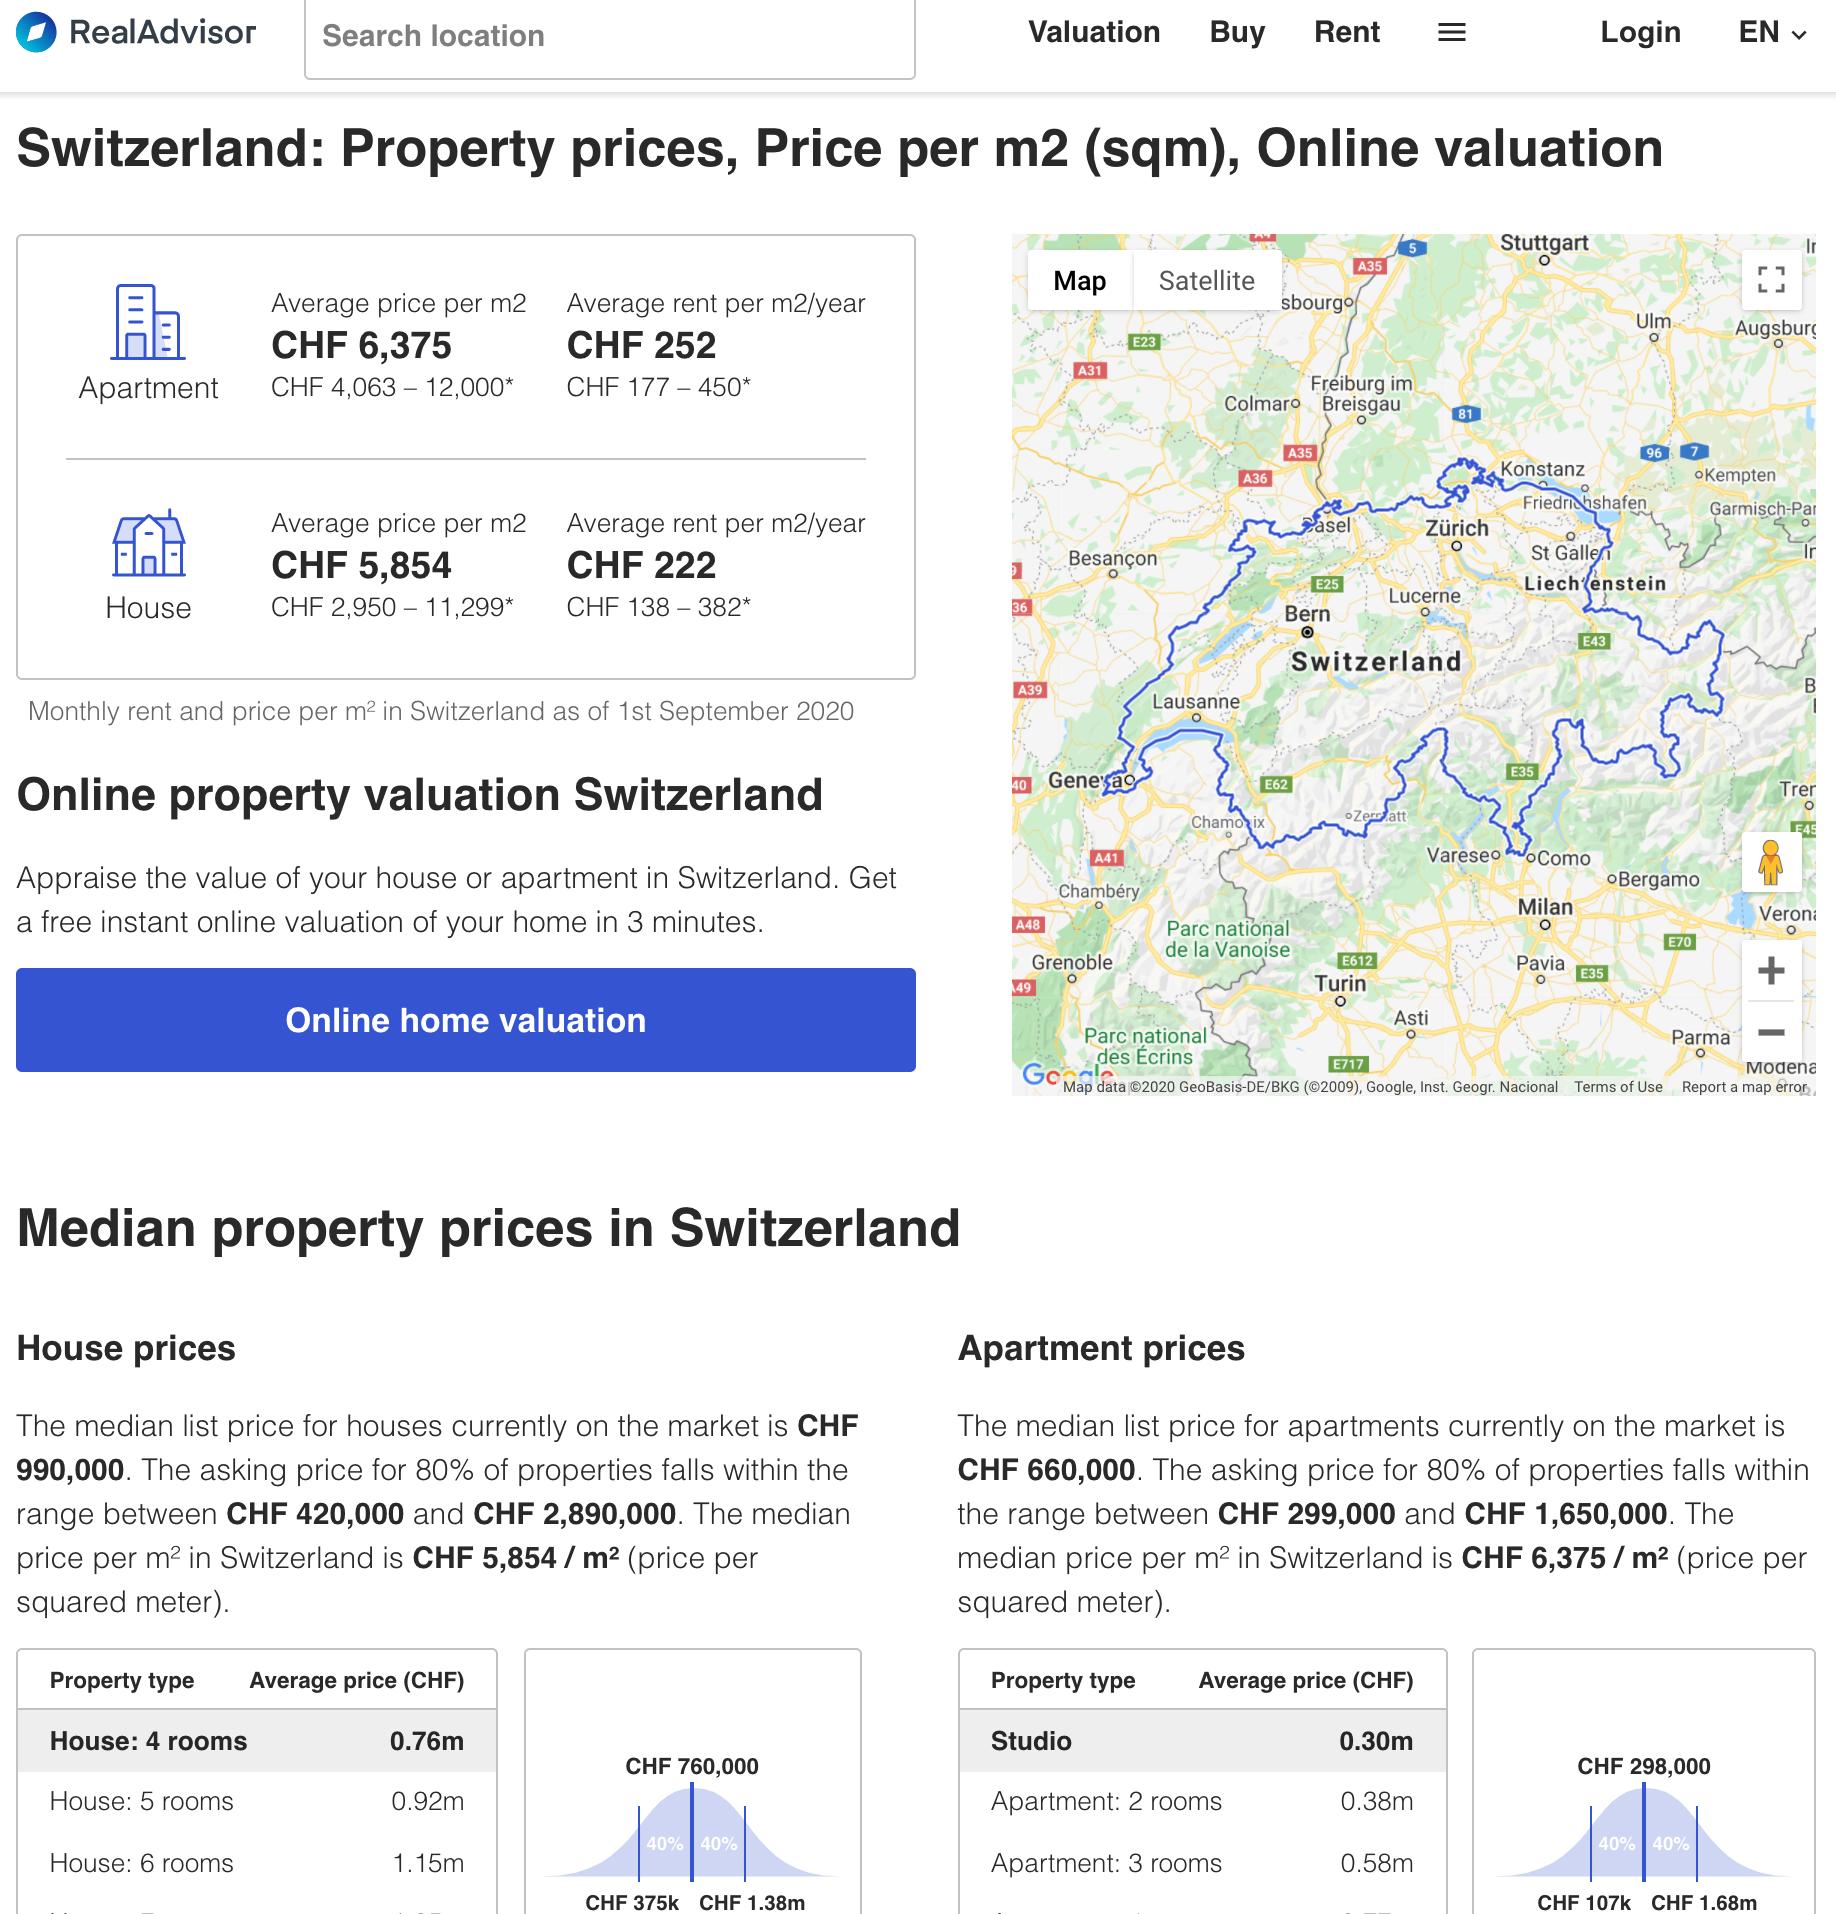Zoom out on the map with minus icon
The width and height of the screenshot is (1836, 1914).
coord(1770,1032)
